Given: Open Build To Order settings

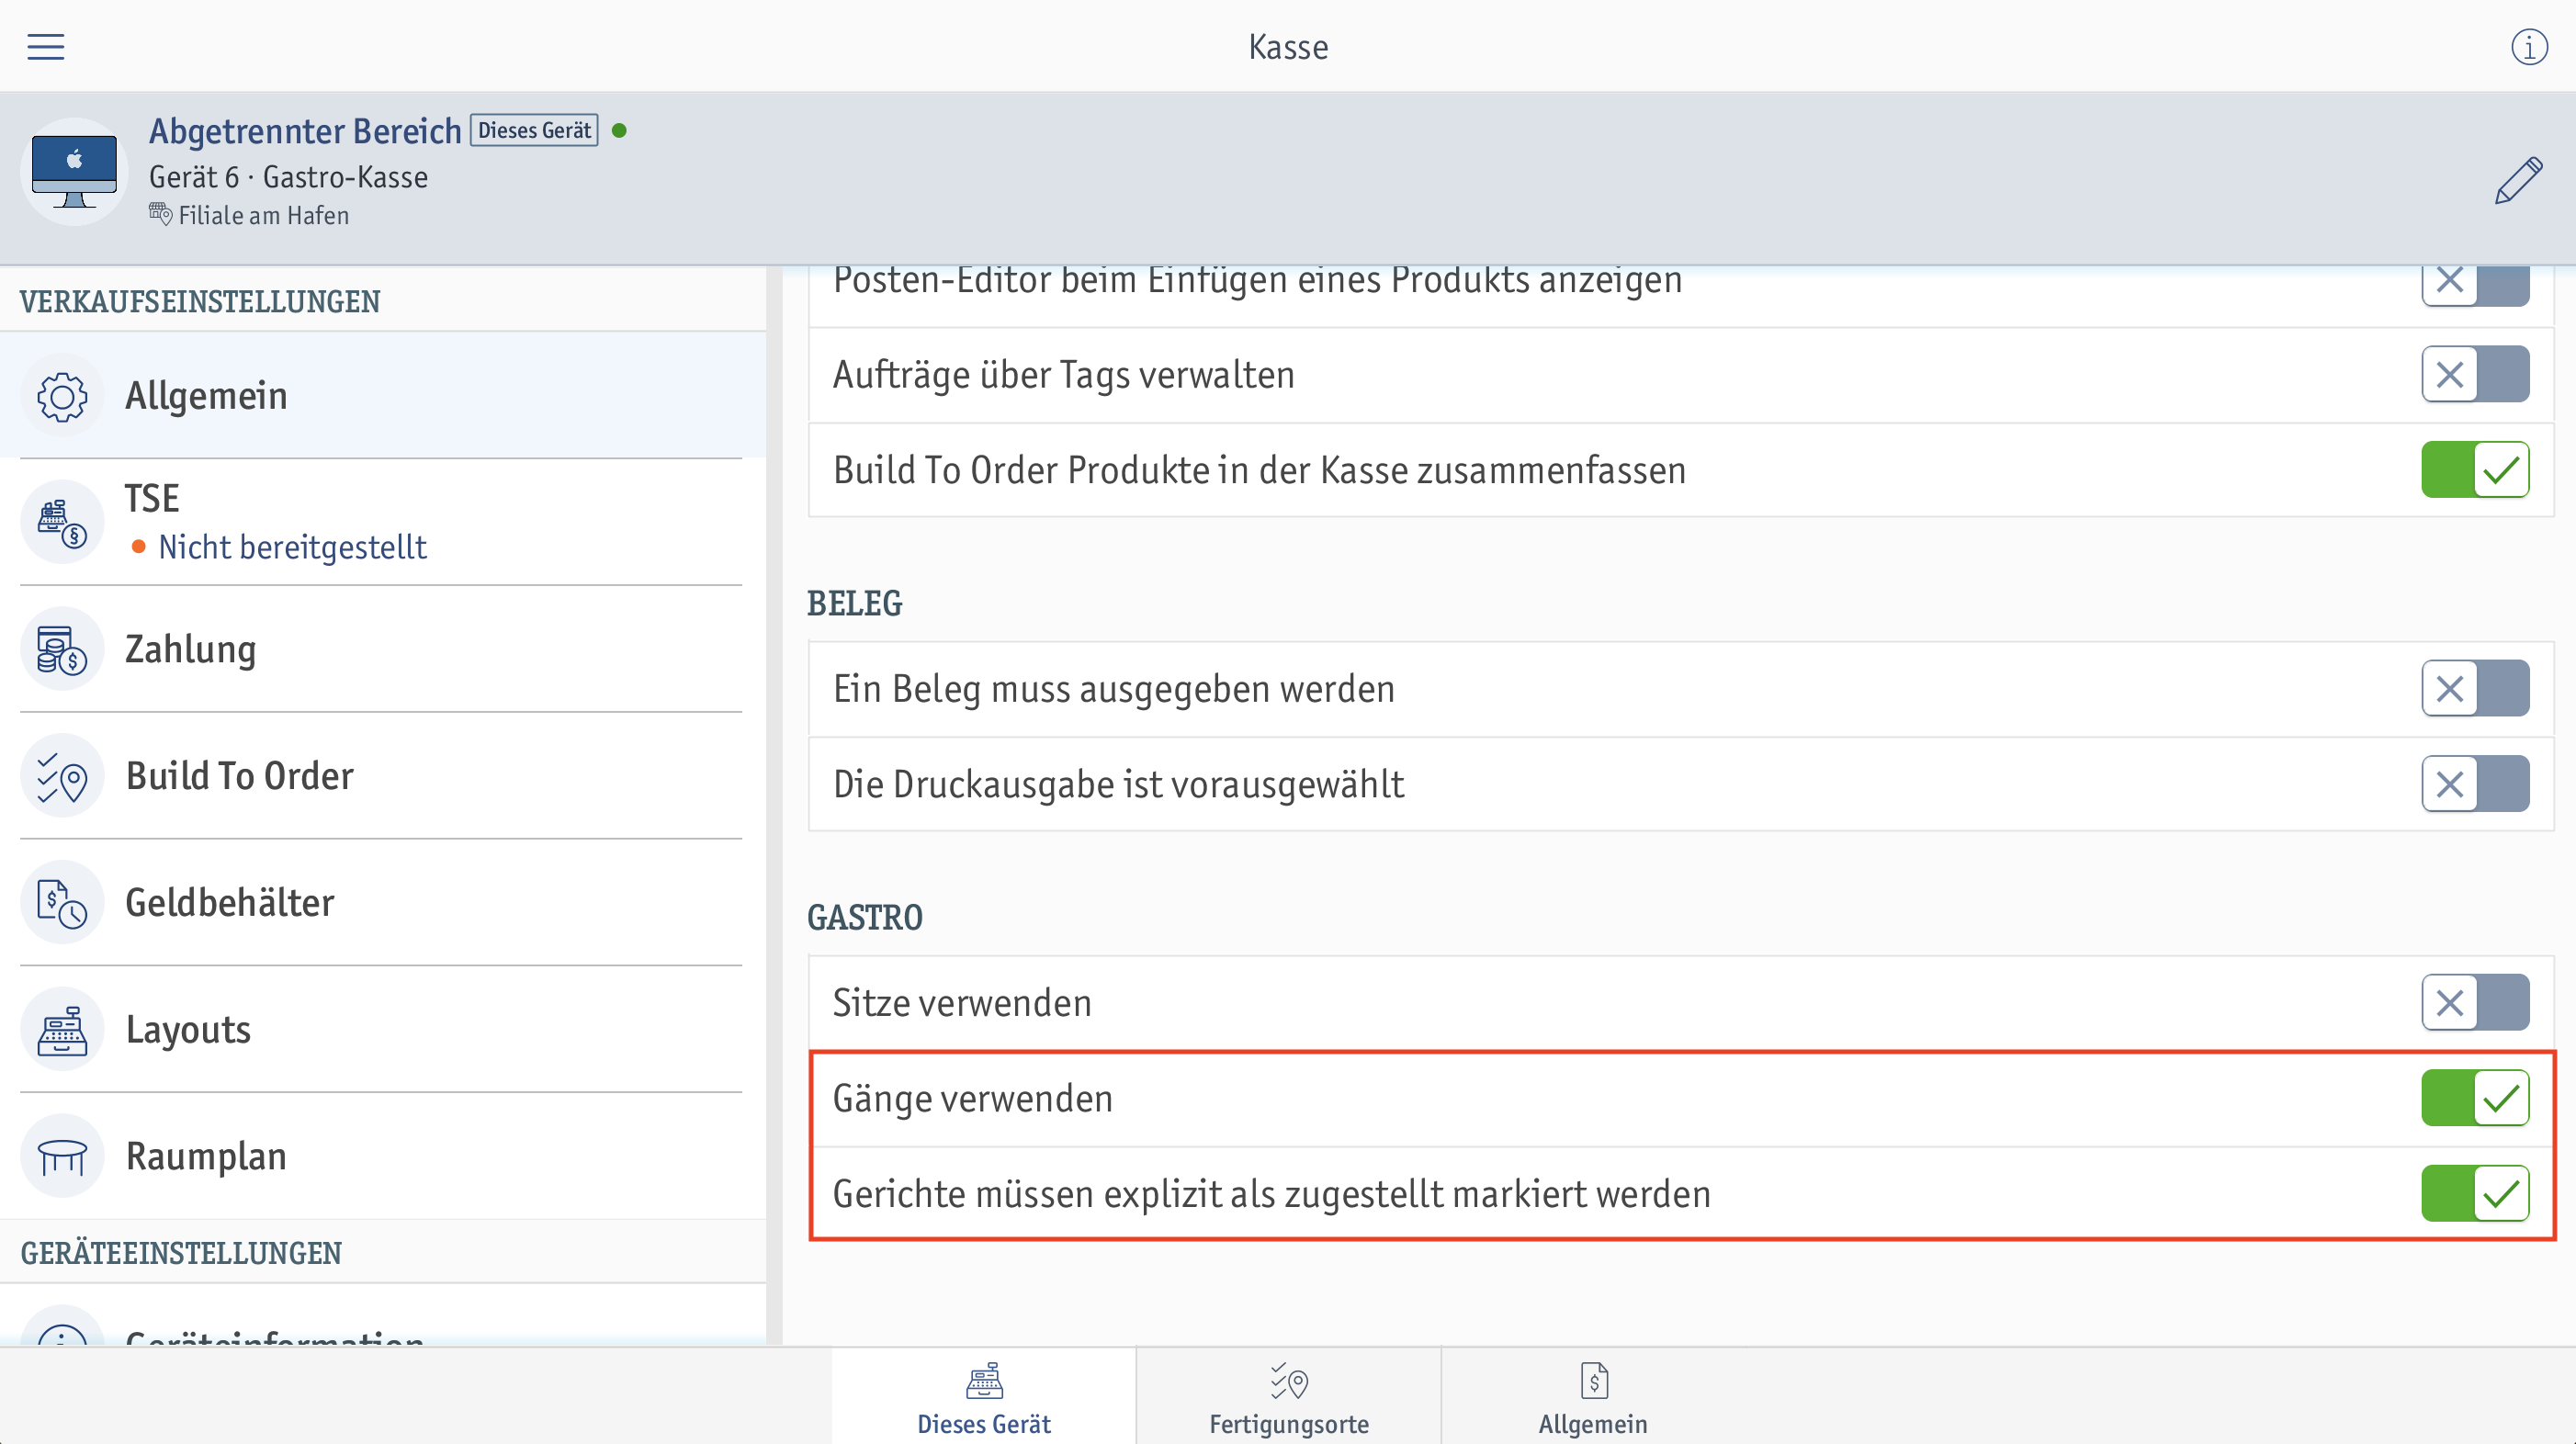Looking at the screenshot, I should (x=383, y=776).
